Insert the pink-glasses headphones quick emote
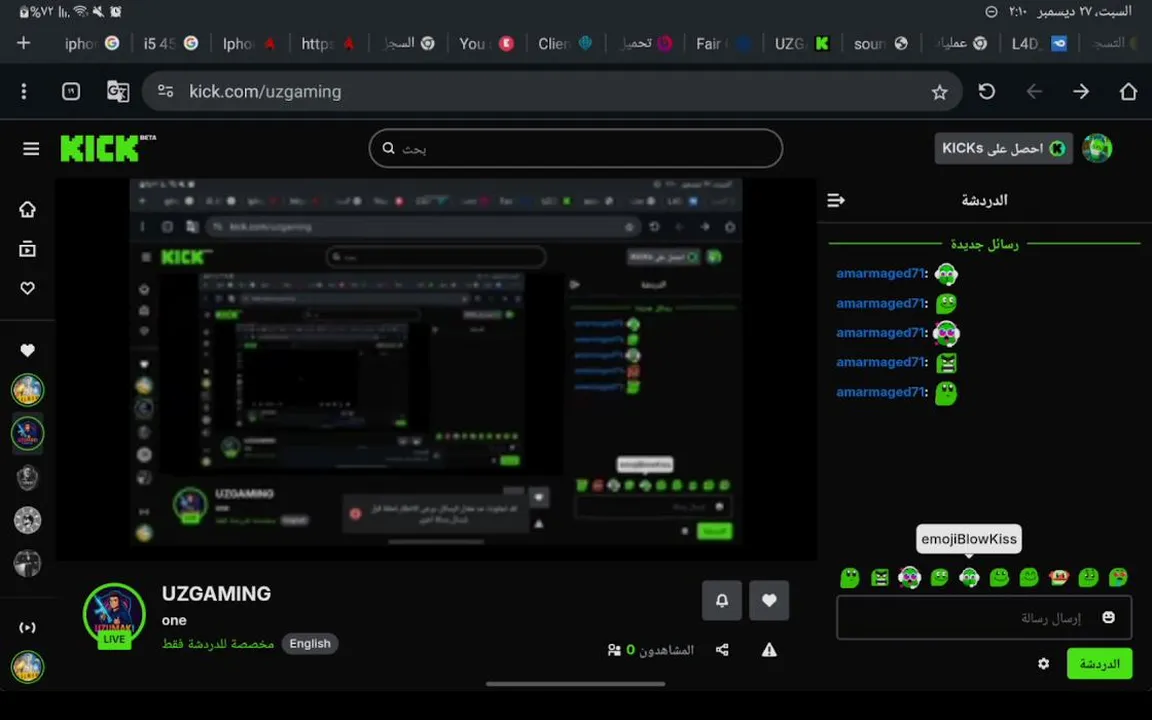 910,577
